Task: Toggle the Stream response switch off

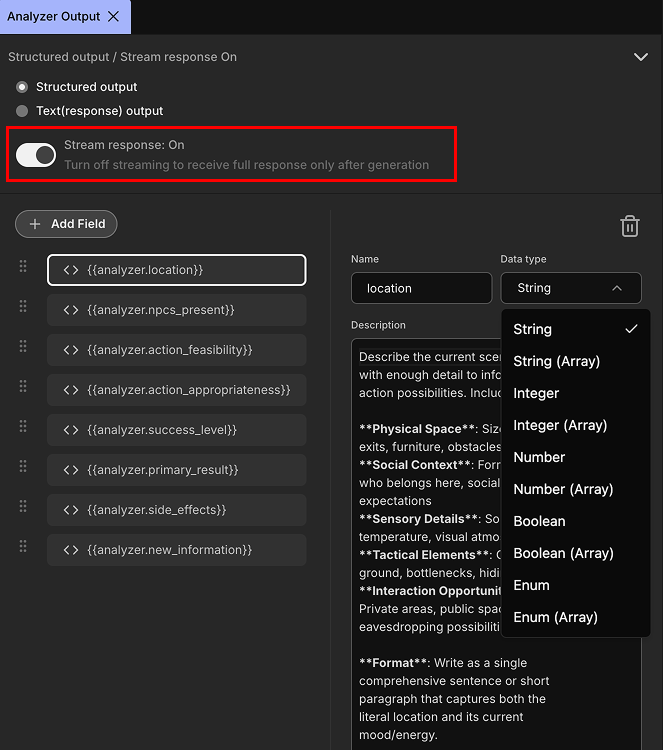Action: [36, 155]
